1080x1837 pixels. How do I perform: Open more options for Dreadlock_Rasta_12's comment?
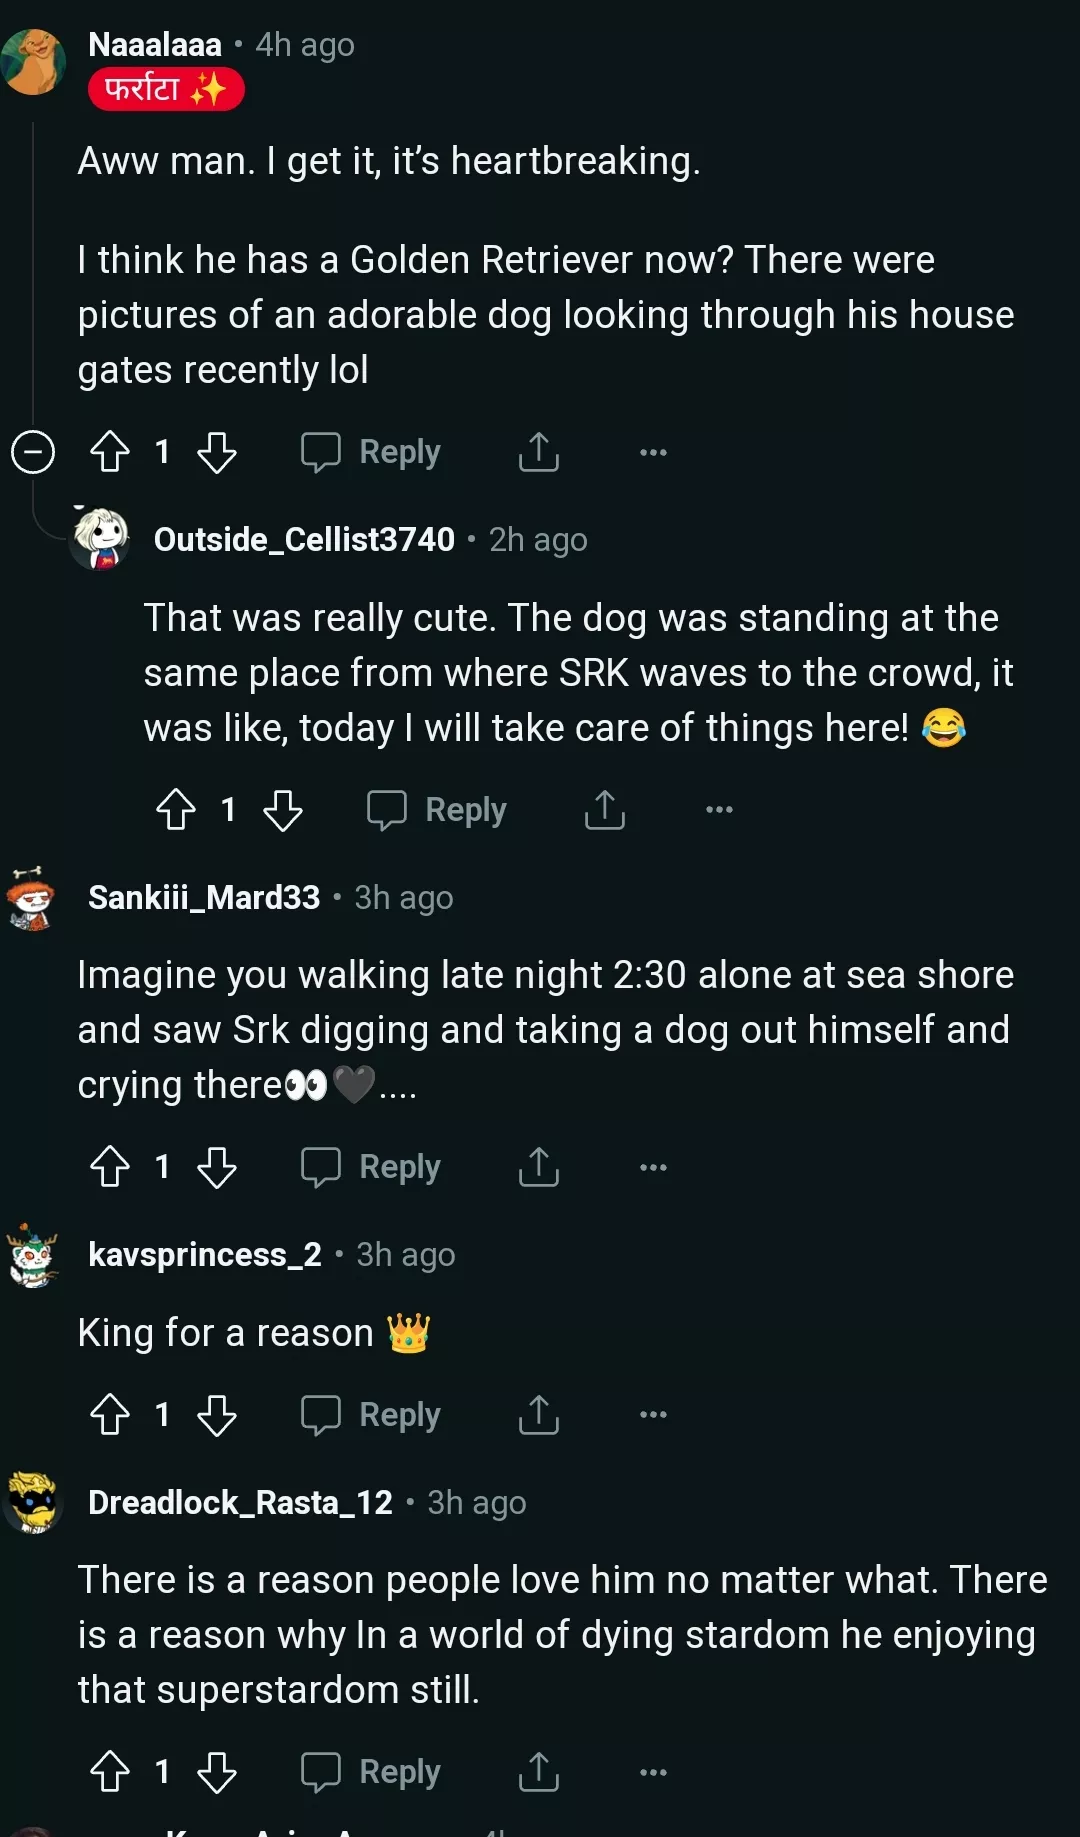(653, 1772)
